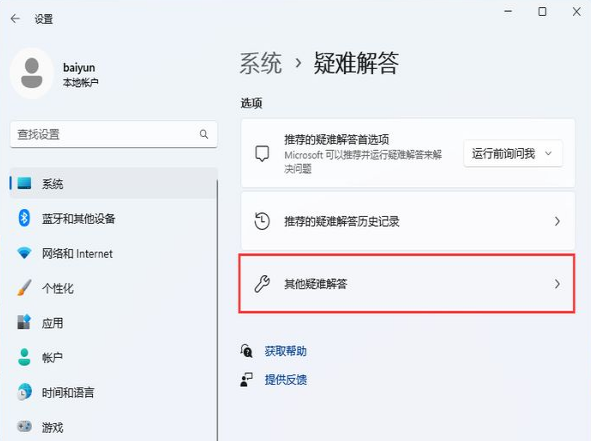Open 应用 settings
Image resolution: width=591 pixels, height=441 pixels.
(x=113, y=323)
